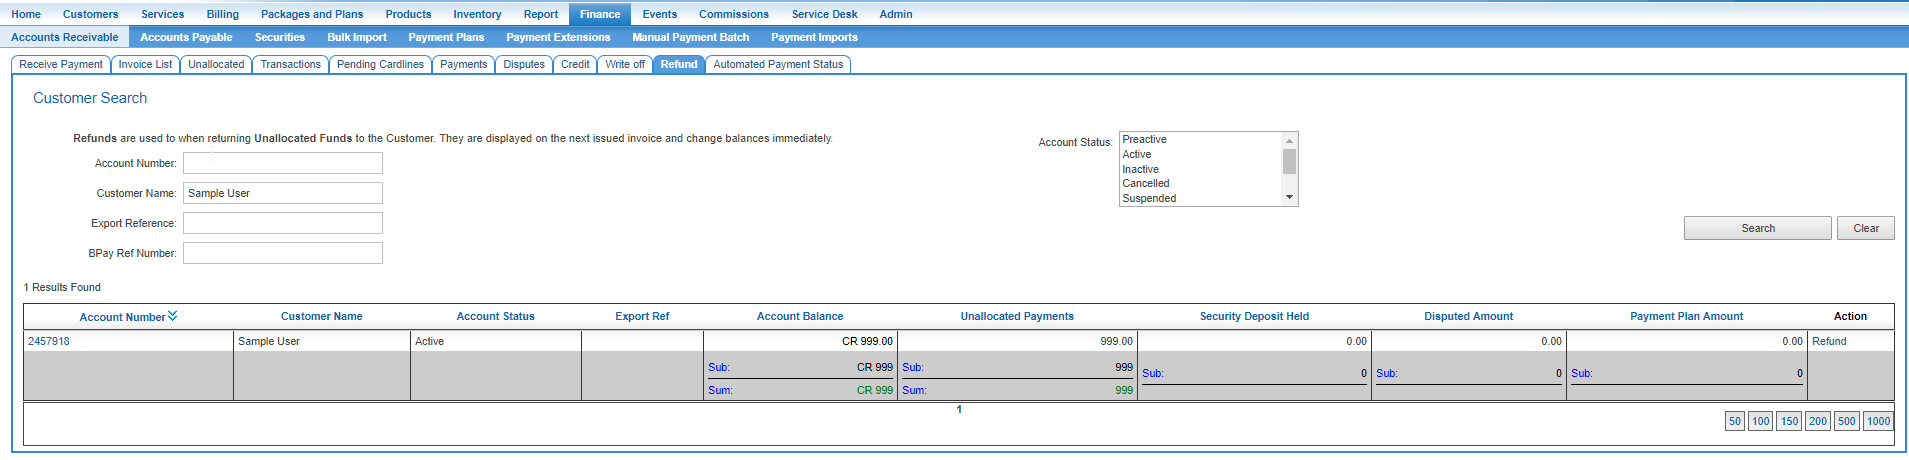Image resolution: width=1909 pixels, height=460 pixels.
Task: Select Cancelled in Account Status list
Action: point(1145,184)
